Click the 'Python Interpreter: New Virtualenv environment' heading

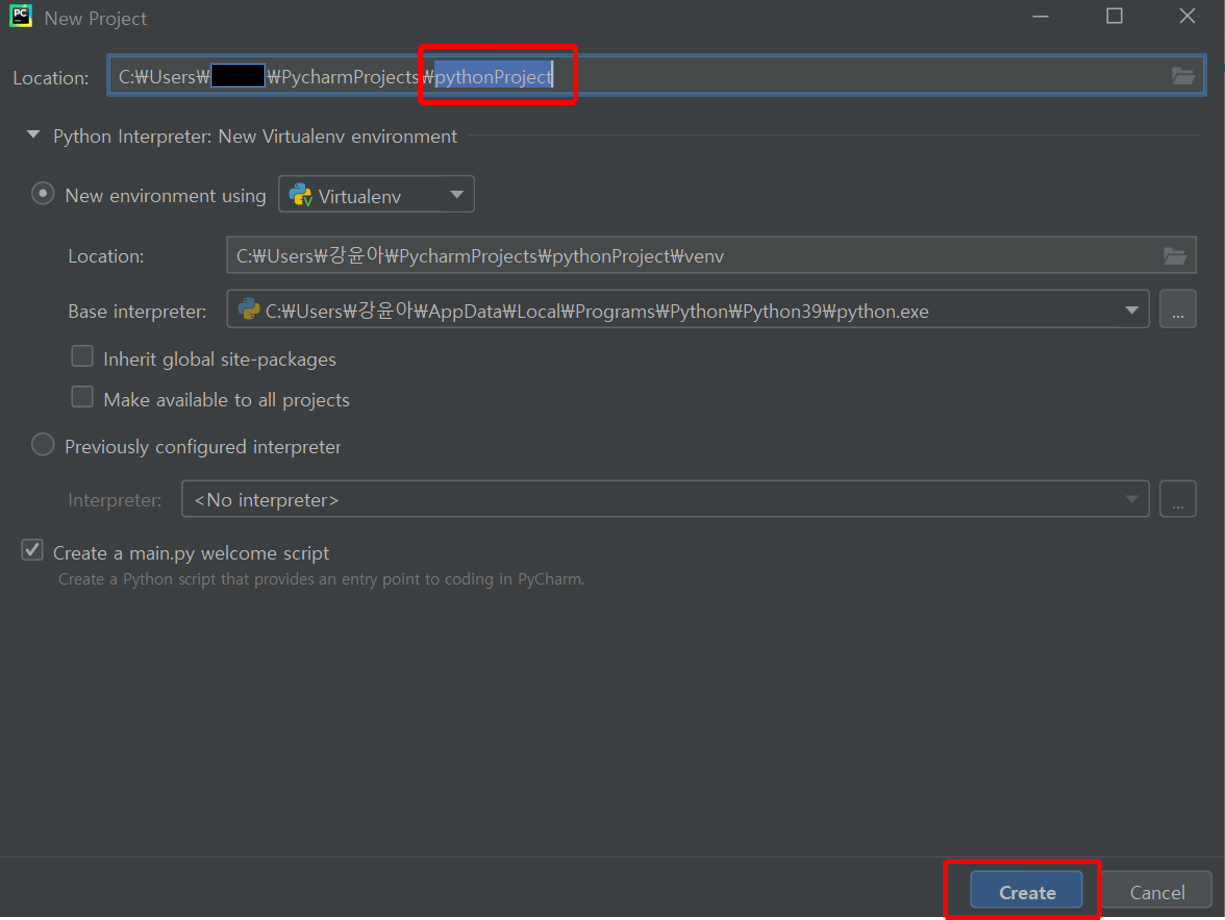255,136
